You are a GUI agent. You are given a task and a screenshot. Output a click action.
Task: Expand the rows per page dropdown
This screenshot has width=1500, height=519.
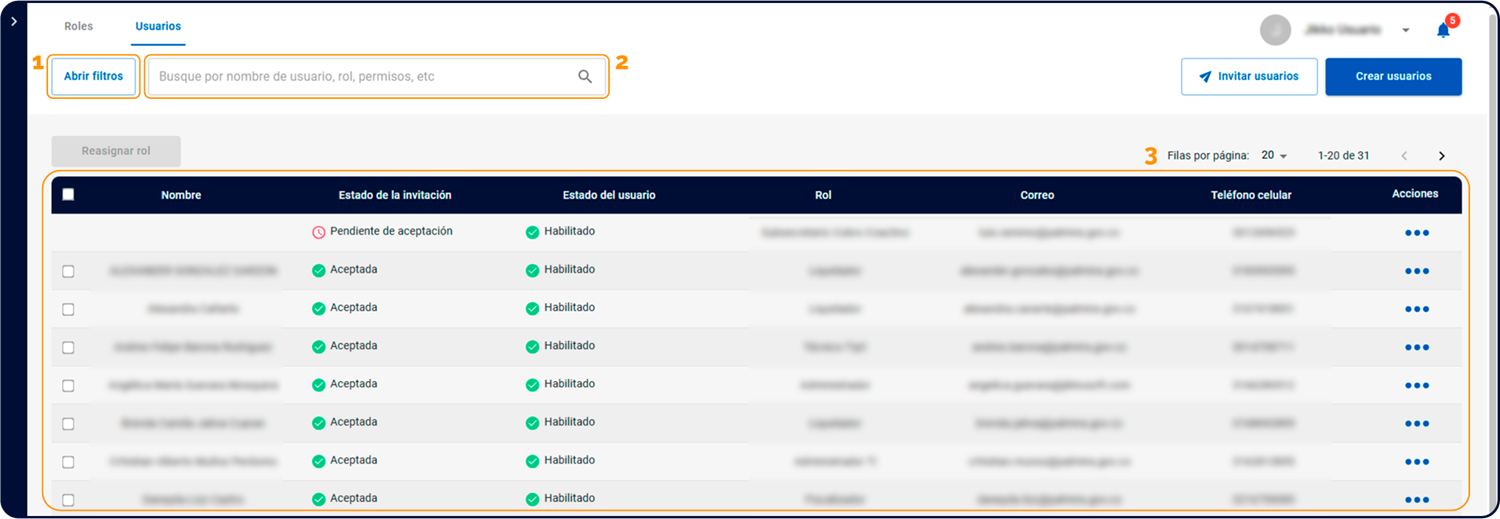pos(1274,156)
